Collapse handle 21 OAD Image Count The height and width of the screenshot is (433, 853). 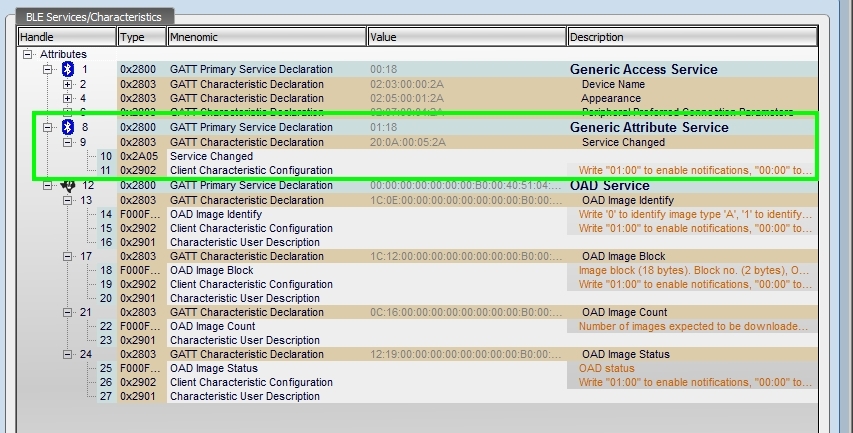pyautogui.click(x=67, y=312)
